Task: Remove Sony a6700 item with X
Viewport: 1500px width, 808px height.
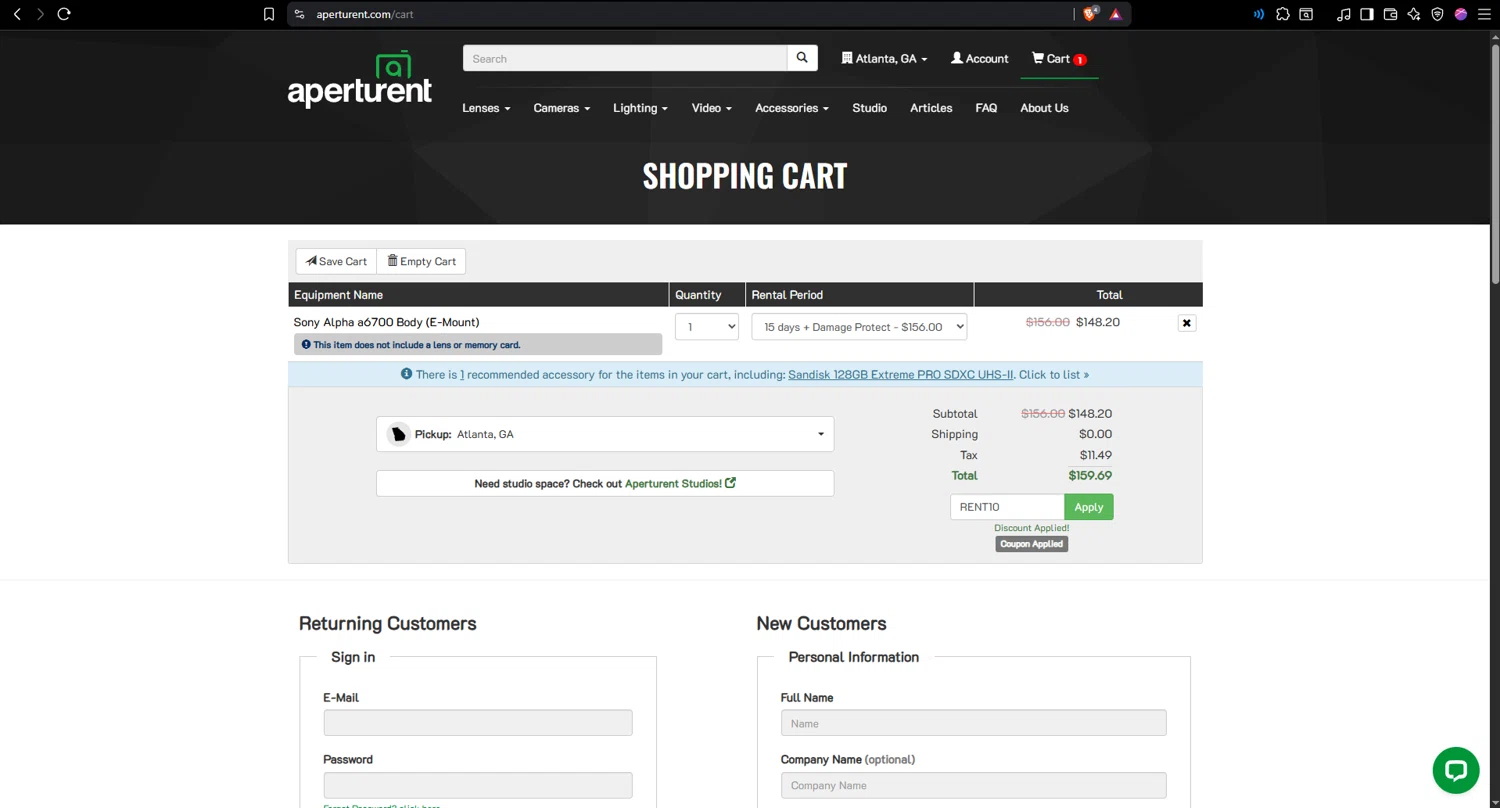Action: (x=1187, y=323)
